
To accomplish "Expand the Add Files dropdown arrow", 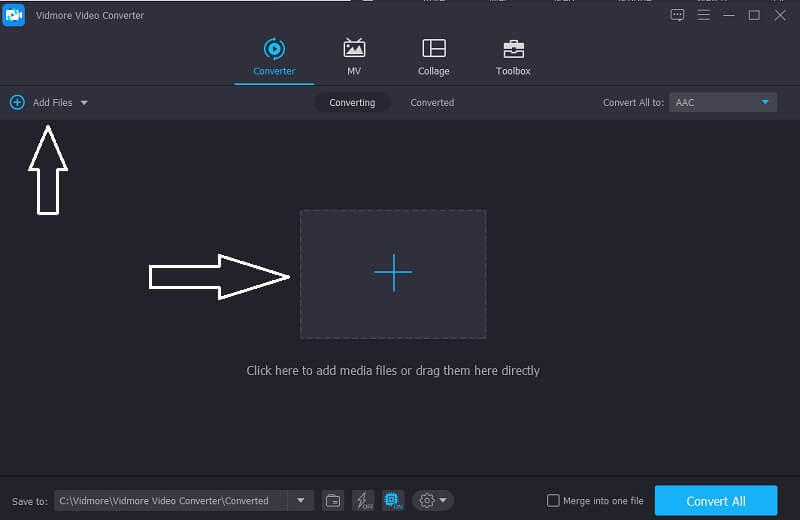I will point(84,103).
